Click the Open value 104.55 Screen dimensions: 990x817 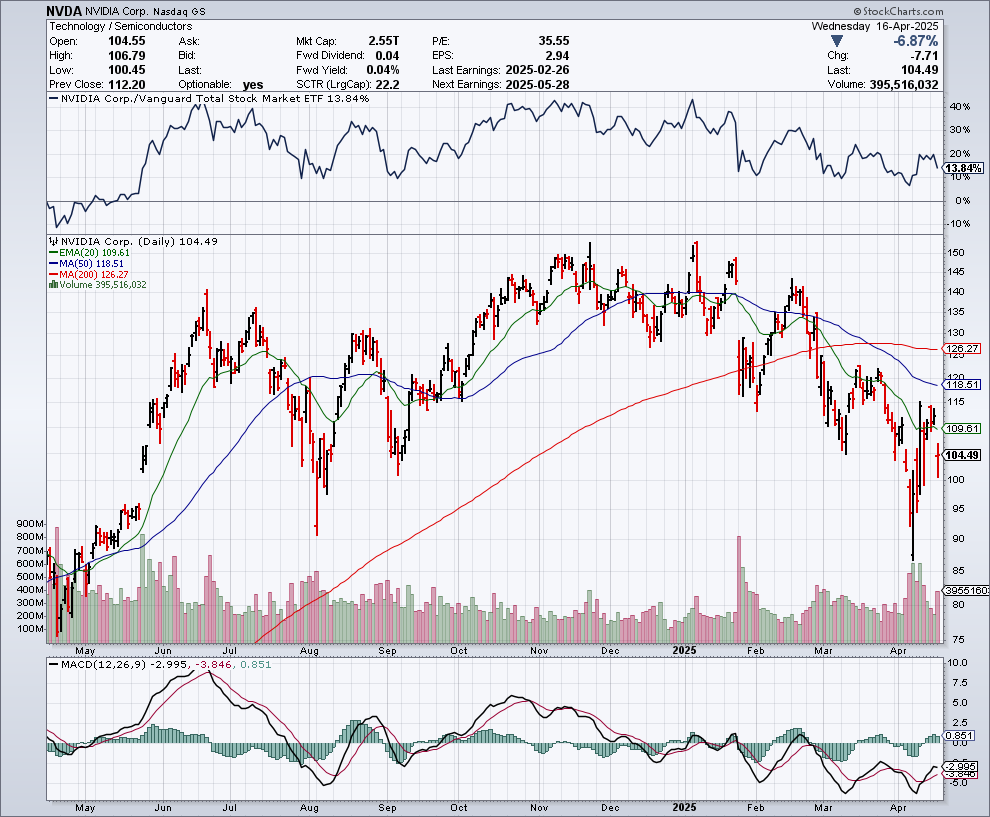126,41
